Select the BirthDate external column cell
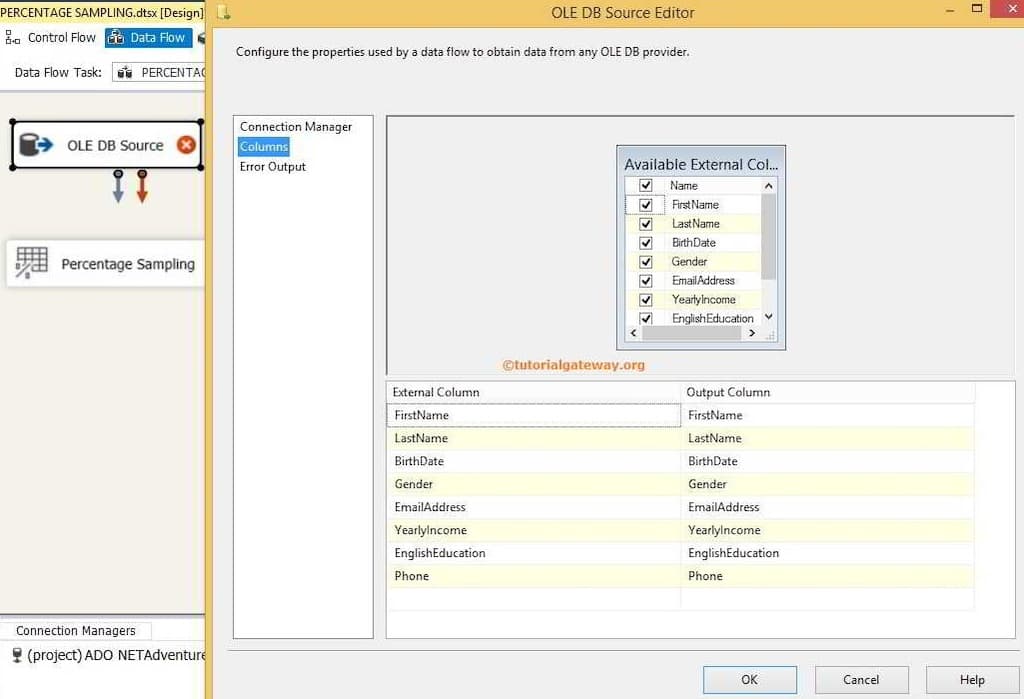1024x699 pixels. click(534, 461)
